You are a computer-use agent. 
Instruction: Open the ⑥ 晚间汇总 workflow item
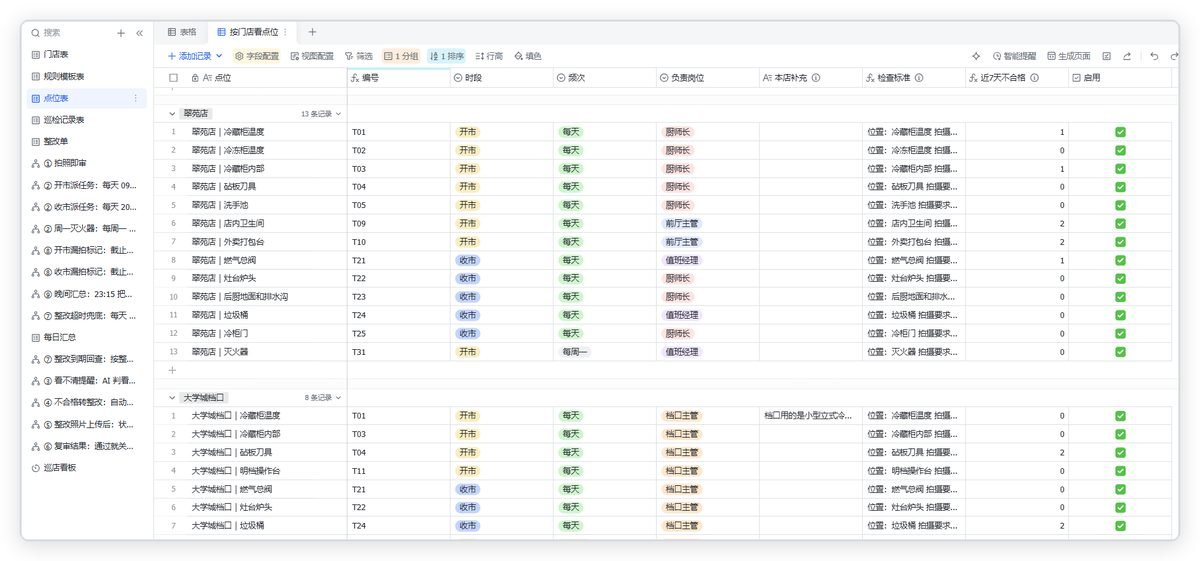tap(87, 294)
